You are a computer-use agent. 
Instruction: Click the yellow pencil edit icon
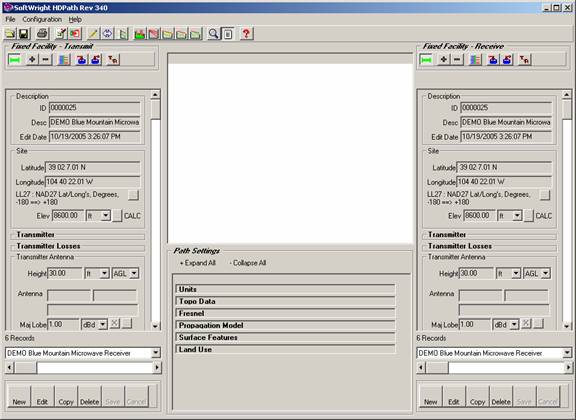[x=93, y=34]
